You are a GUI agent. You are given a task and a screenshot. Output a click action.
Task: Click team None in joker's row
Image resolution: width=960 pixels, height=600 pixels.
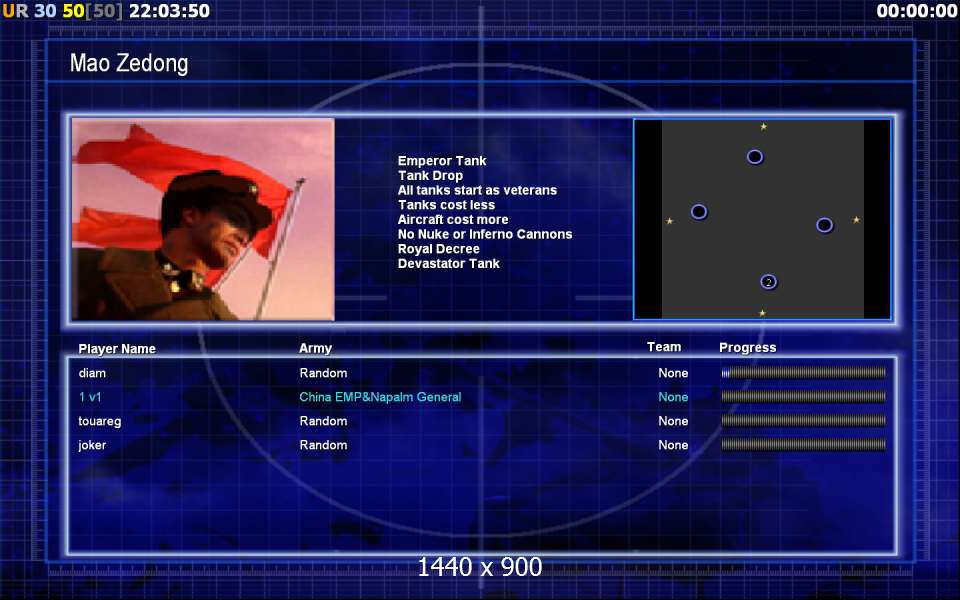(673, 445)
